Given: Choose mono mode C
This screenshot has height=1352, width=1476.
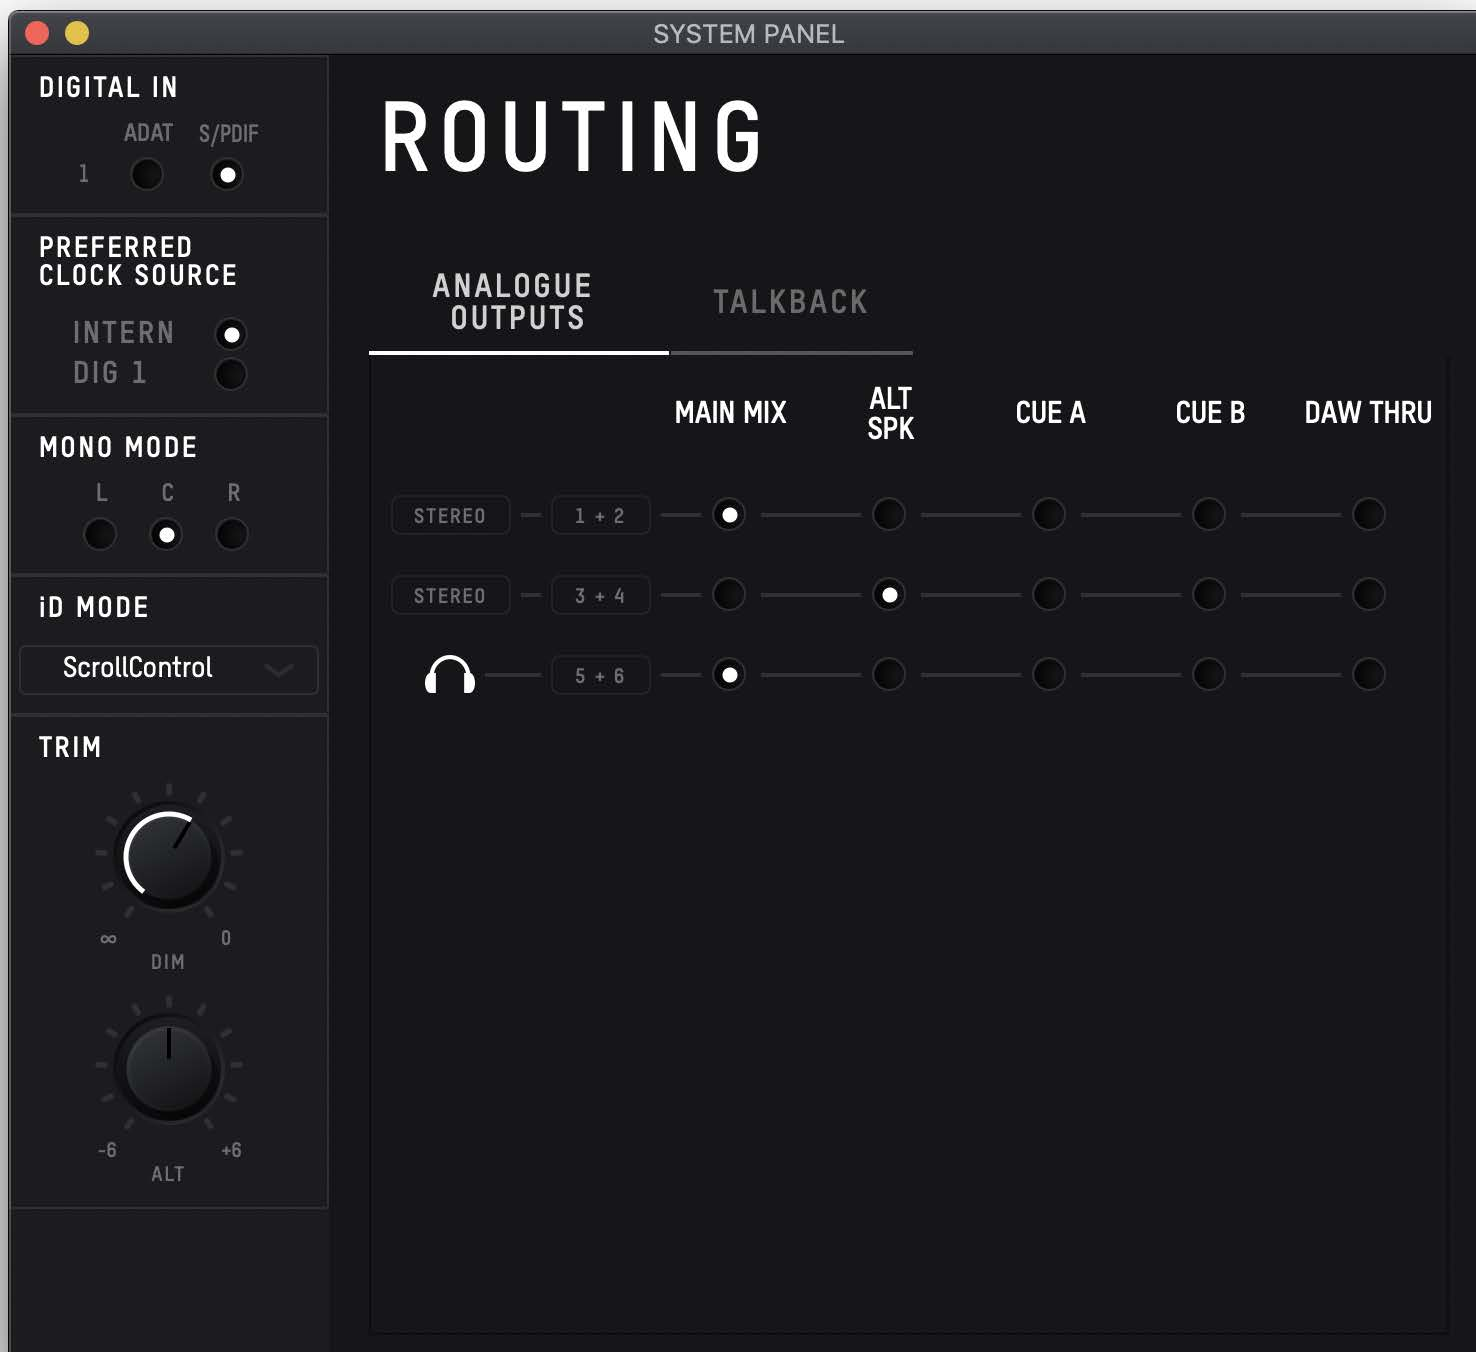Looking at the screenshot, I should 166,534.
